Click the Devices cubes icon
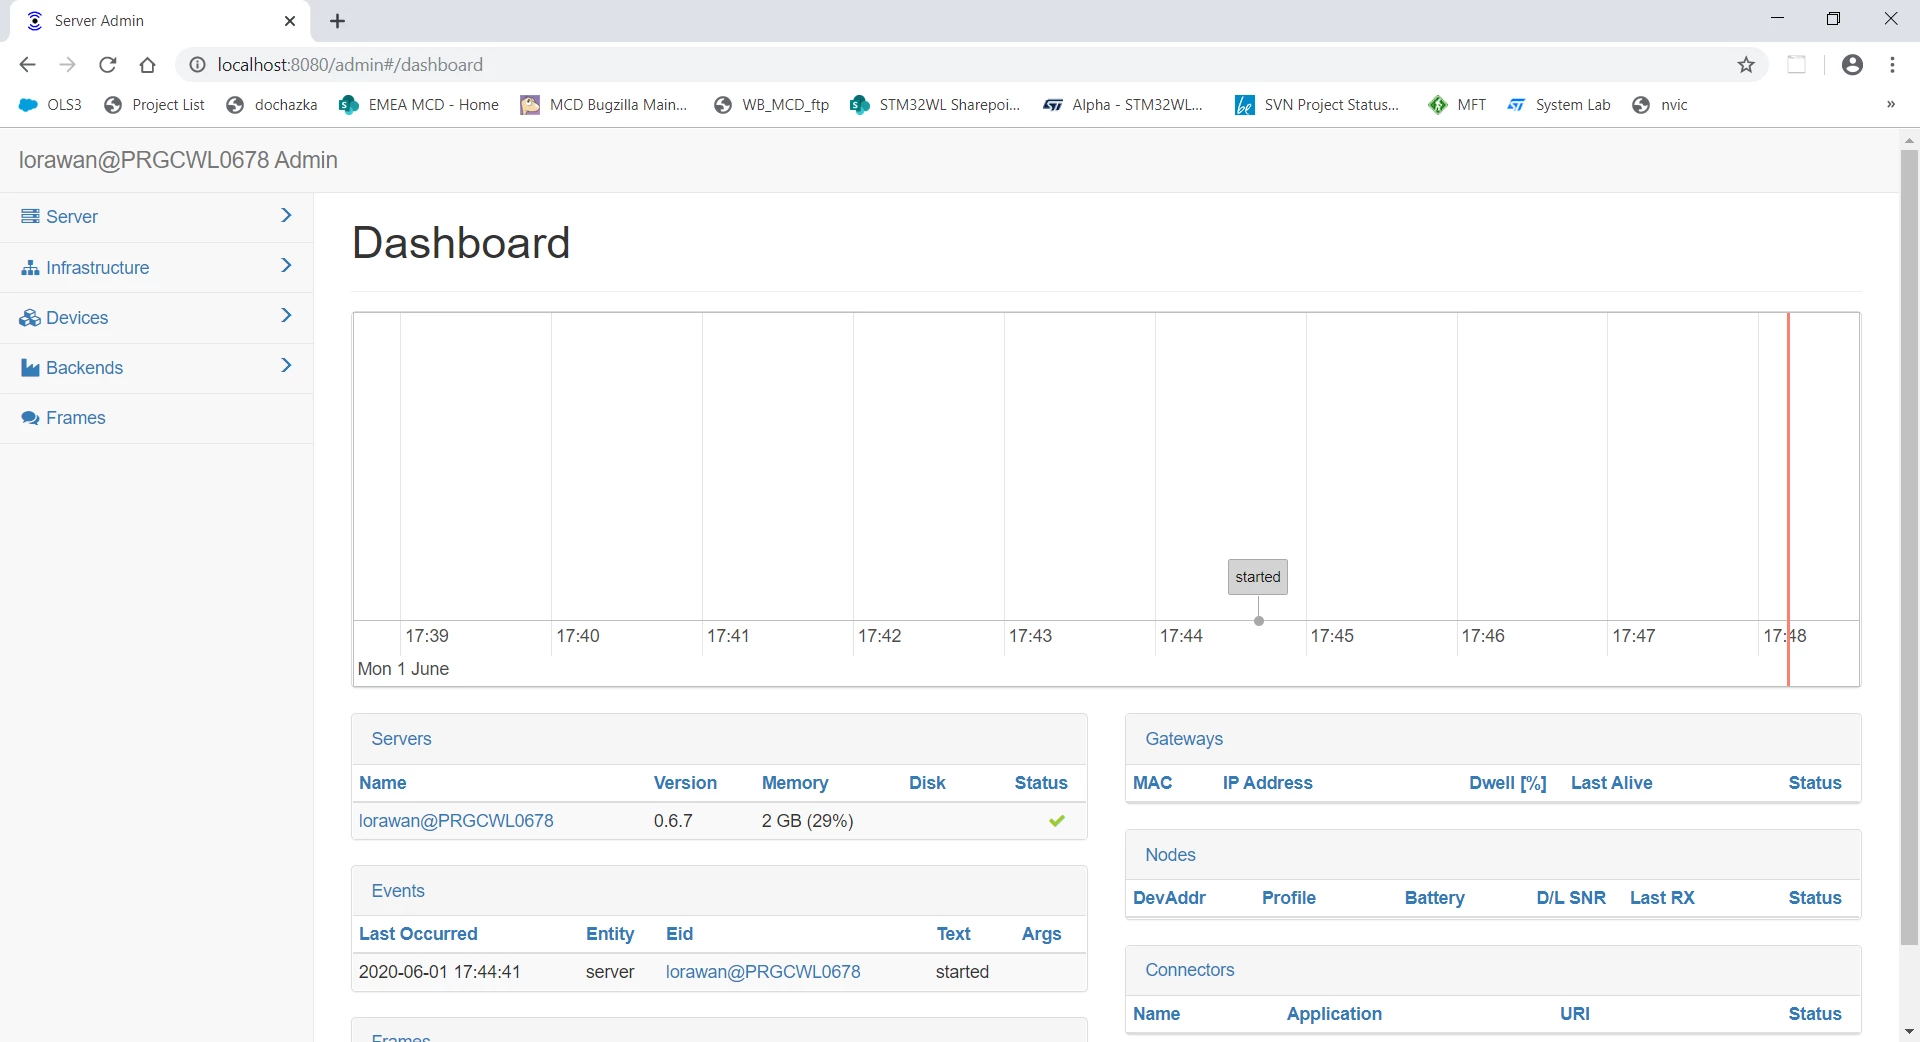 click(30, 318)
